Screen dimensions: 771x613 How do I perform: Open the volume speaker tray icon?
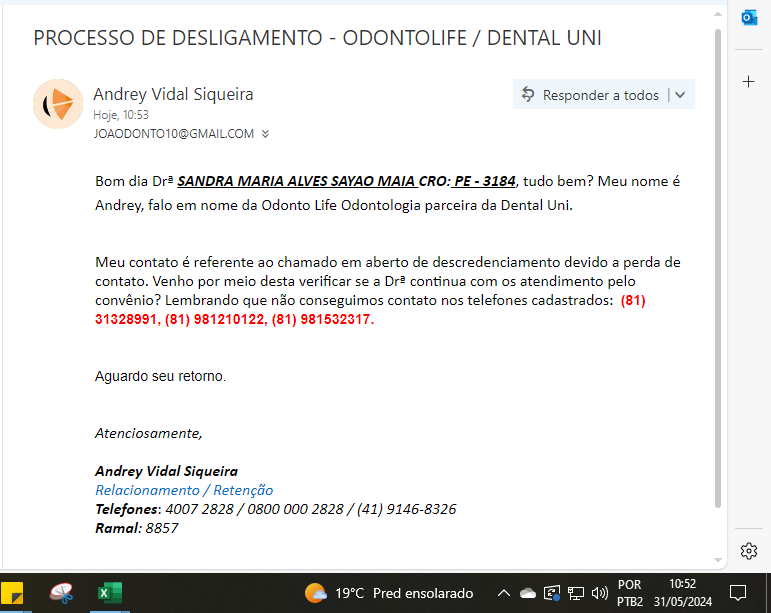pyautogui.click(x=600, y=593)
